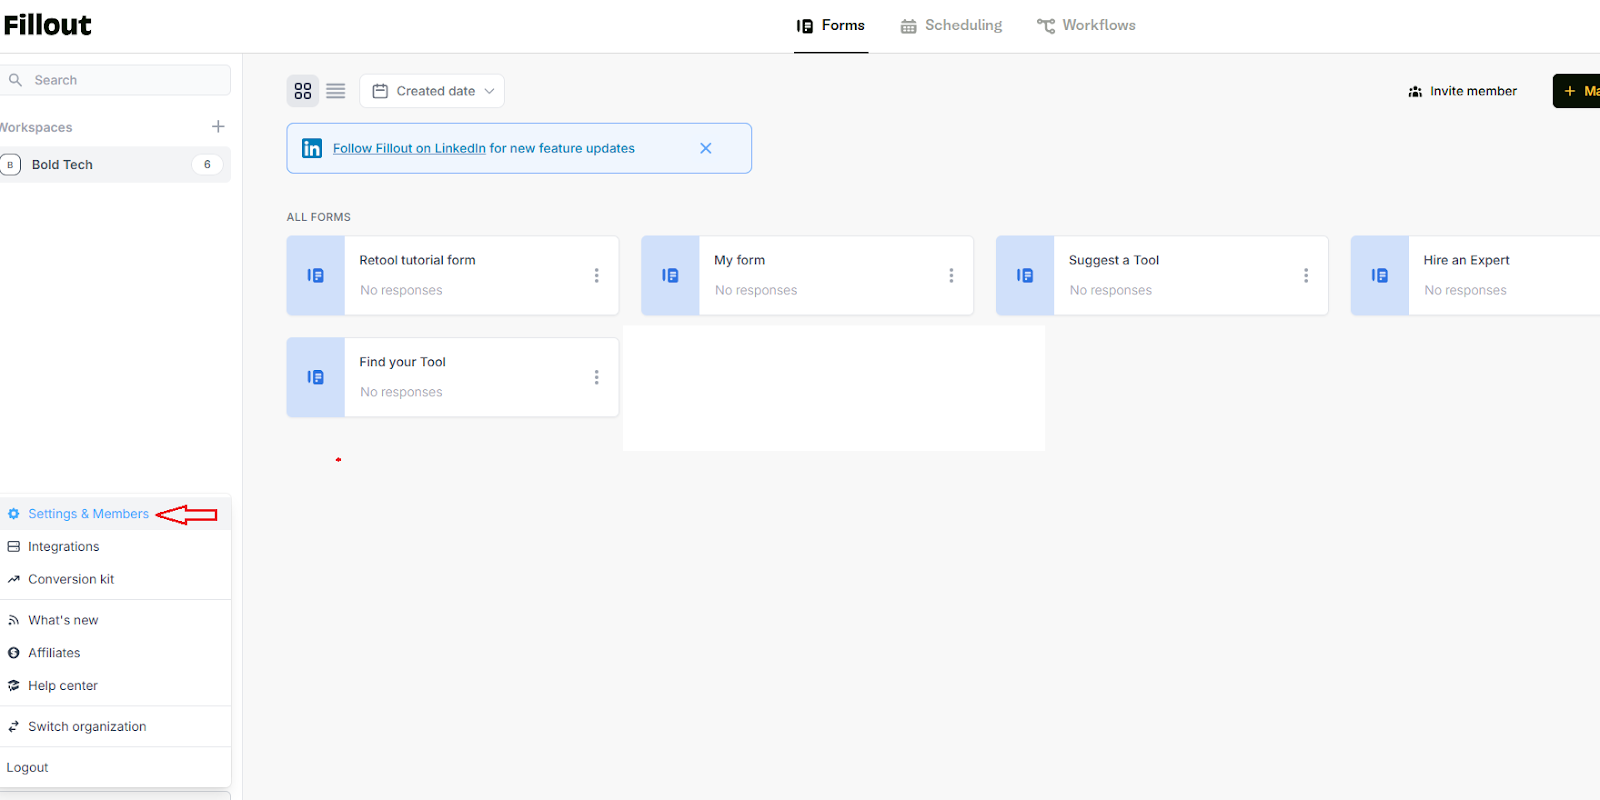Open the What's new menu item
The height and width of the screenshot is (800, 1600).
click(115, 620)
